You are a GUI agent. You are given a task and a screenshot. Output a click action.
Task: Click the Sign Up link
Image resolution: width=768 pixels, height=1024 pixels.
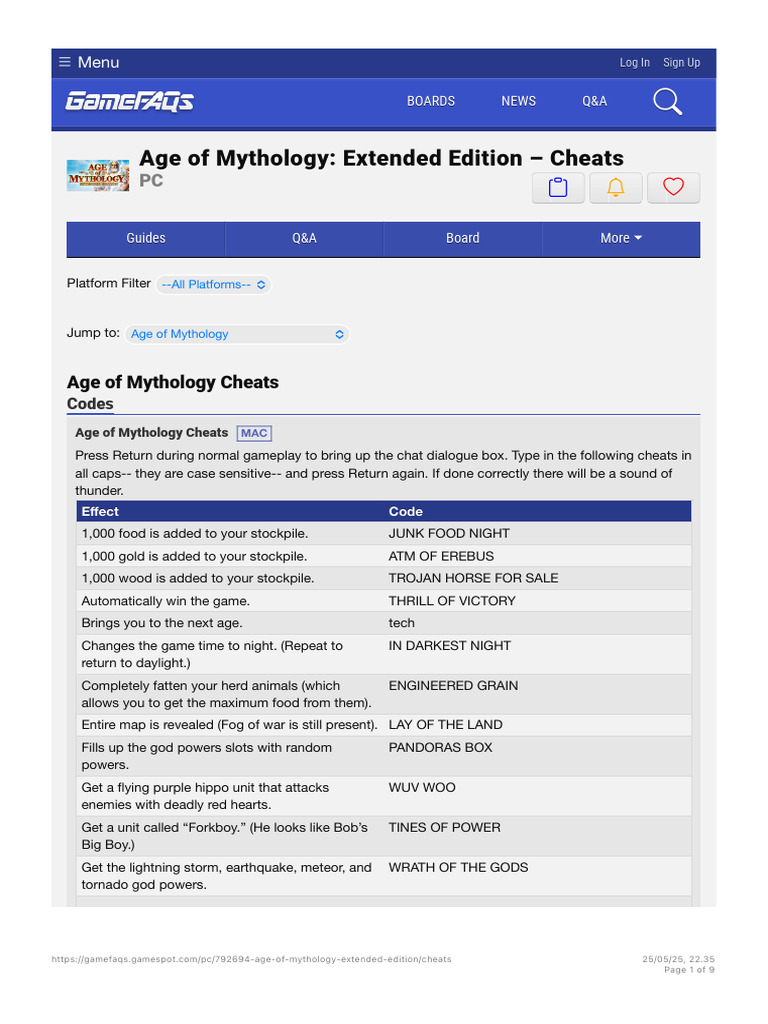(x=681, y=62)
